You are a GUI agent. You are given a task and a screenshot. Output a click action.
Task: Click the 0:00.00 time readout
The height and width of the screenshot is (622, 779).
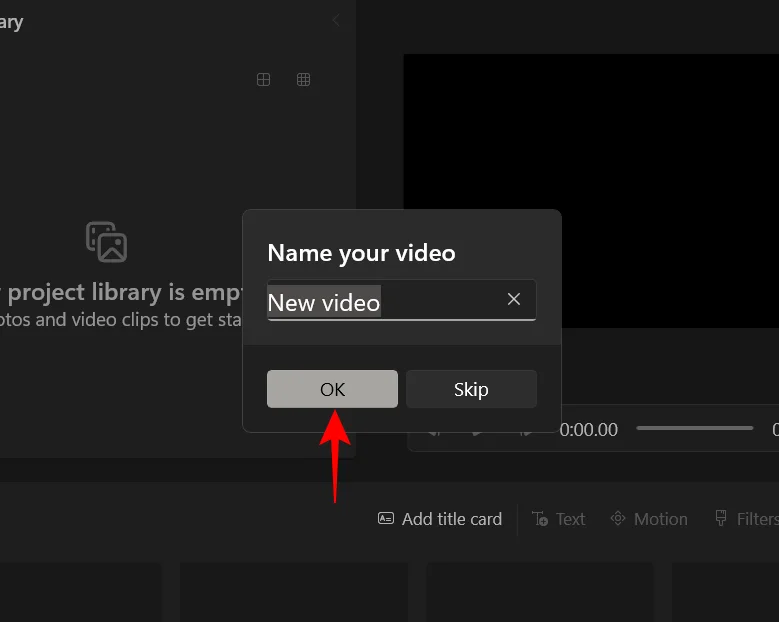coord(589,430)
